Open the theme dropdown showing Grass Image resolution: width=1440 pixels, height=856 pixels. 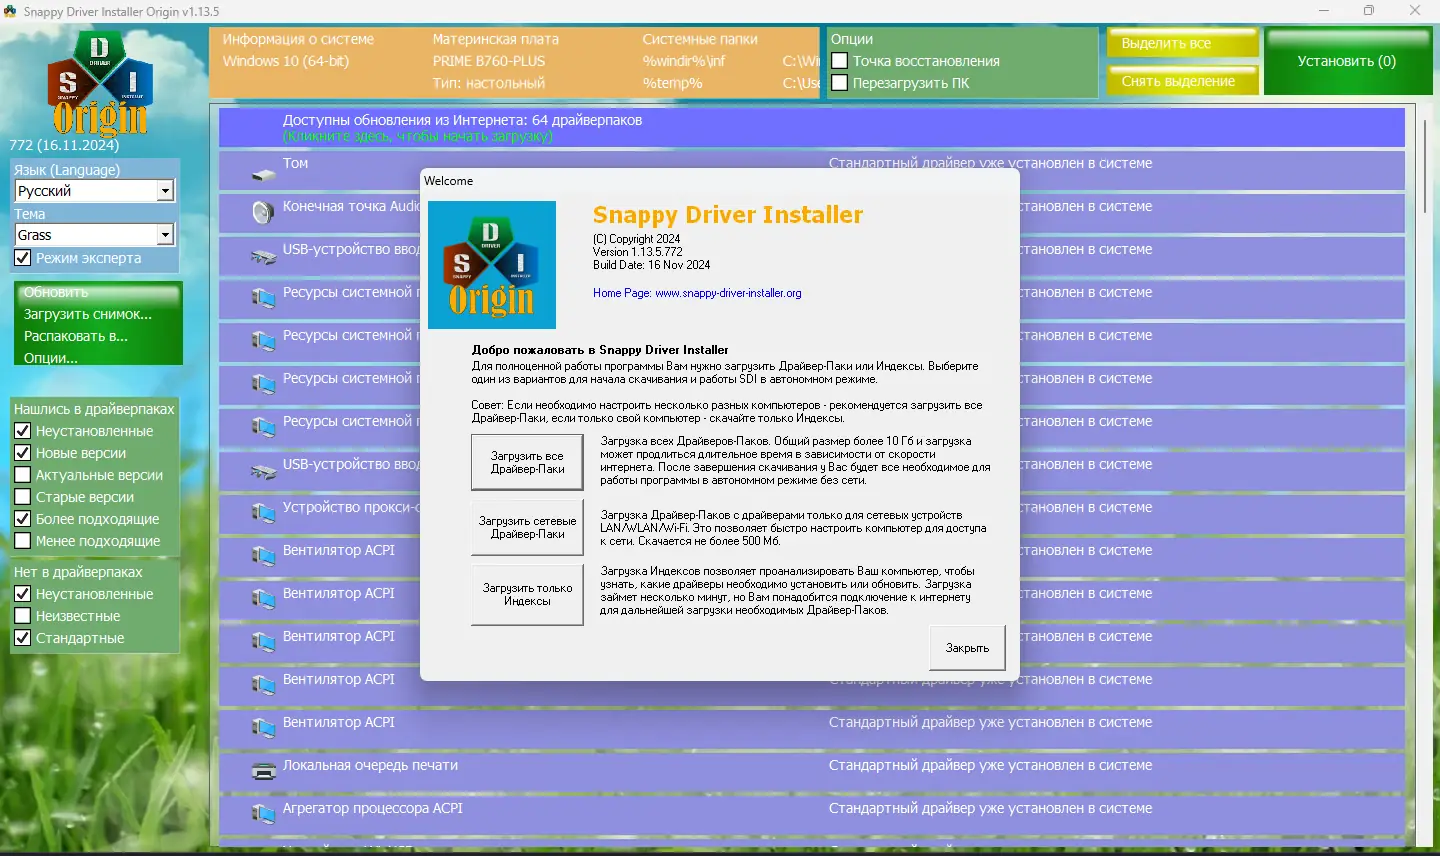click(95, 235)
